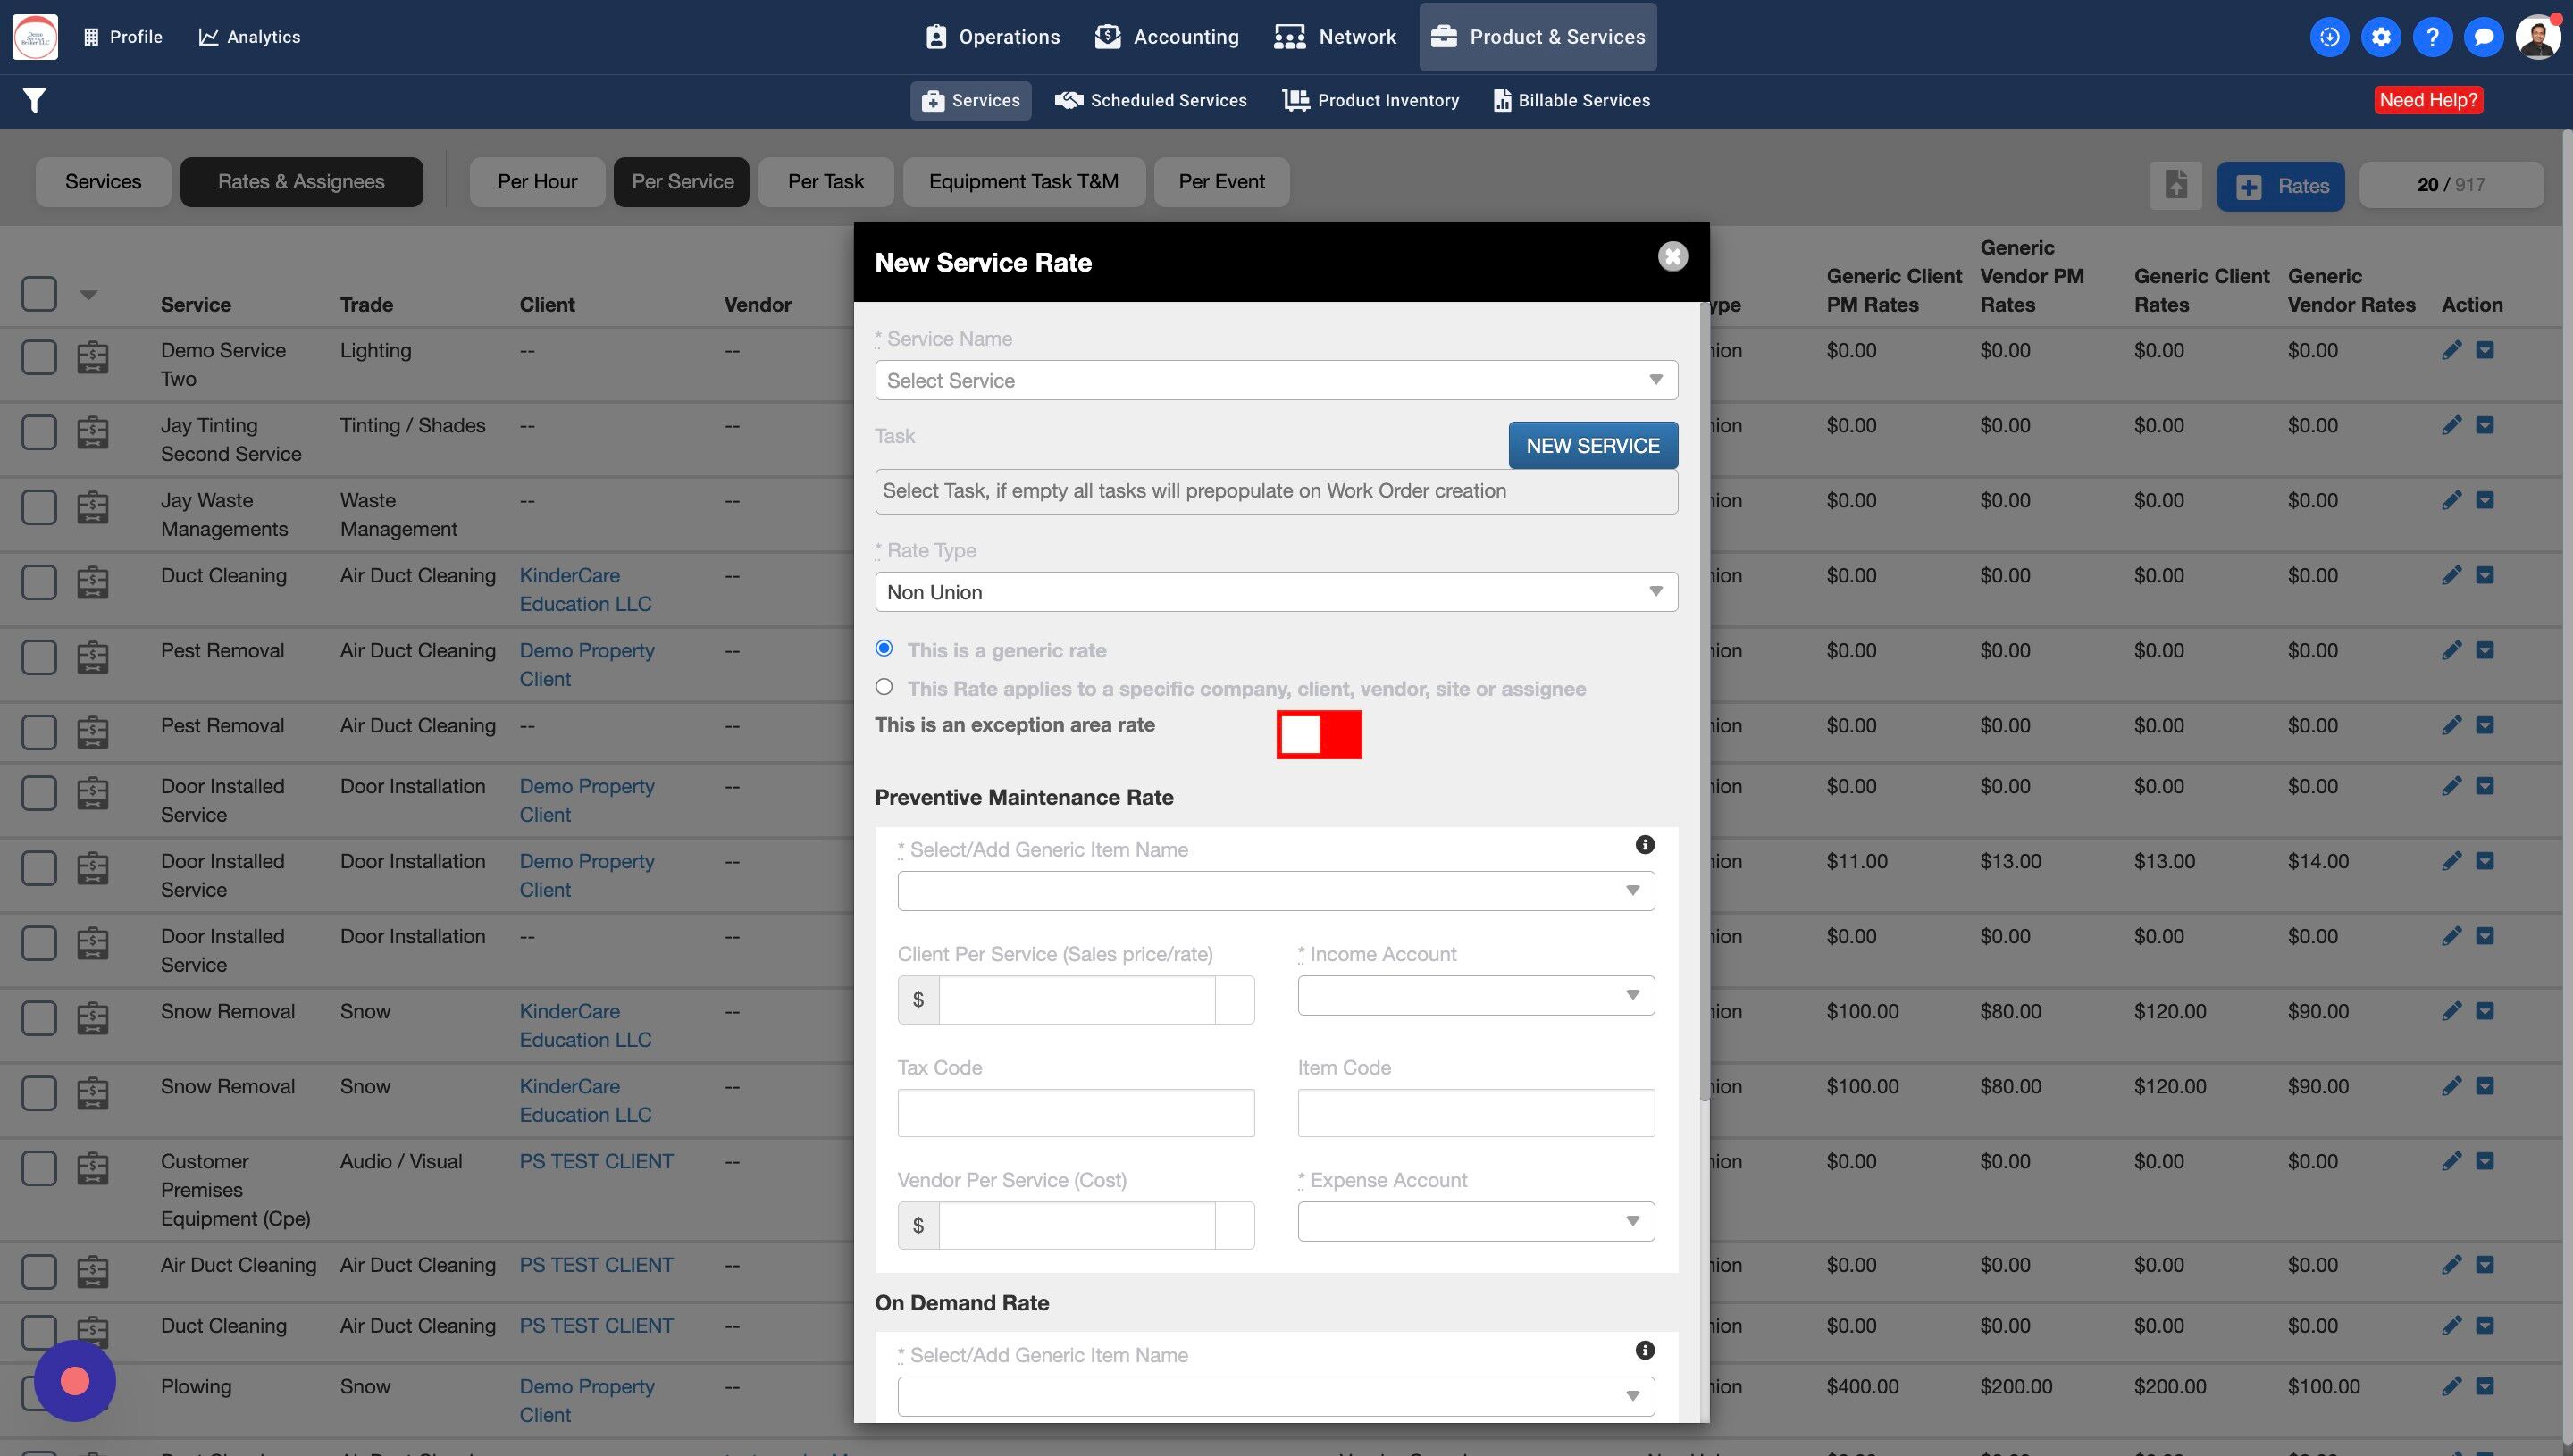
Task: Open the Select Service dropdown
Action: point(1275,380)
